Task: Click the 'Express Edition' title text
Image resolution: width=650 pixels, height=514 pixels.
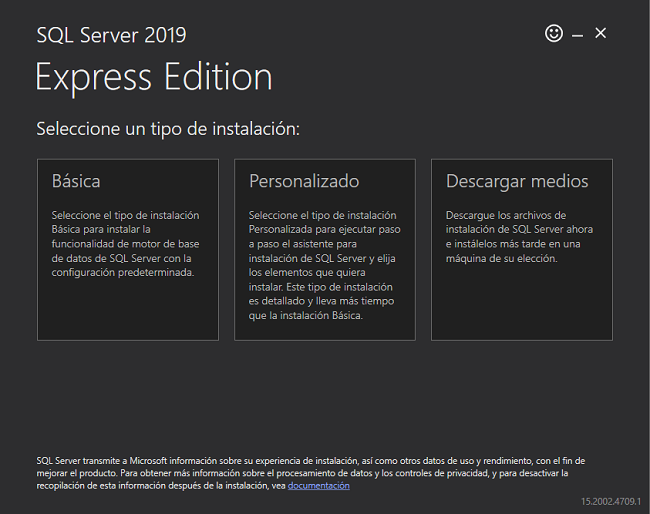Action: [x=154, y=78]
